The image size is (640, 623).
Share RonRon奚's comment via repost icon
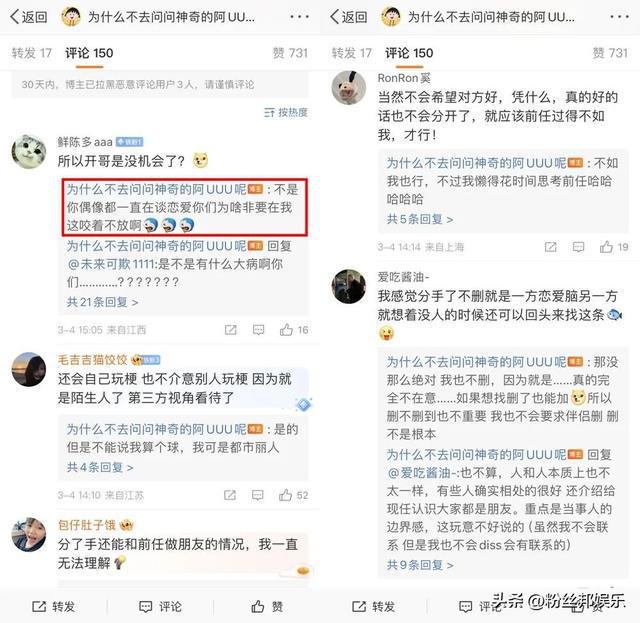click(551, 247)
